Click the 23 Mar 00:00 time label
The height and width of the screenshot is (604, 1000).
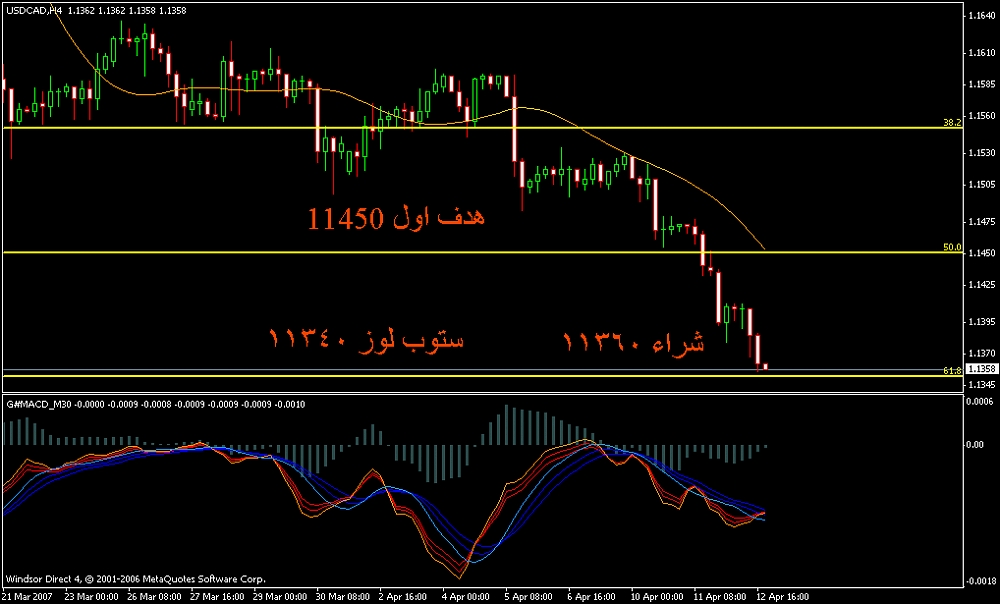click(92, 596)
